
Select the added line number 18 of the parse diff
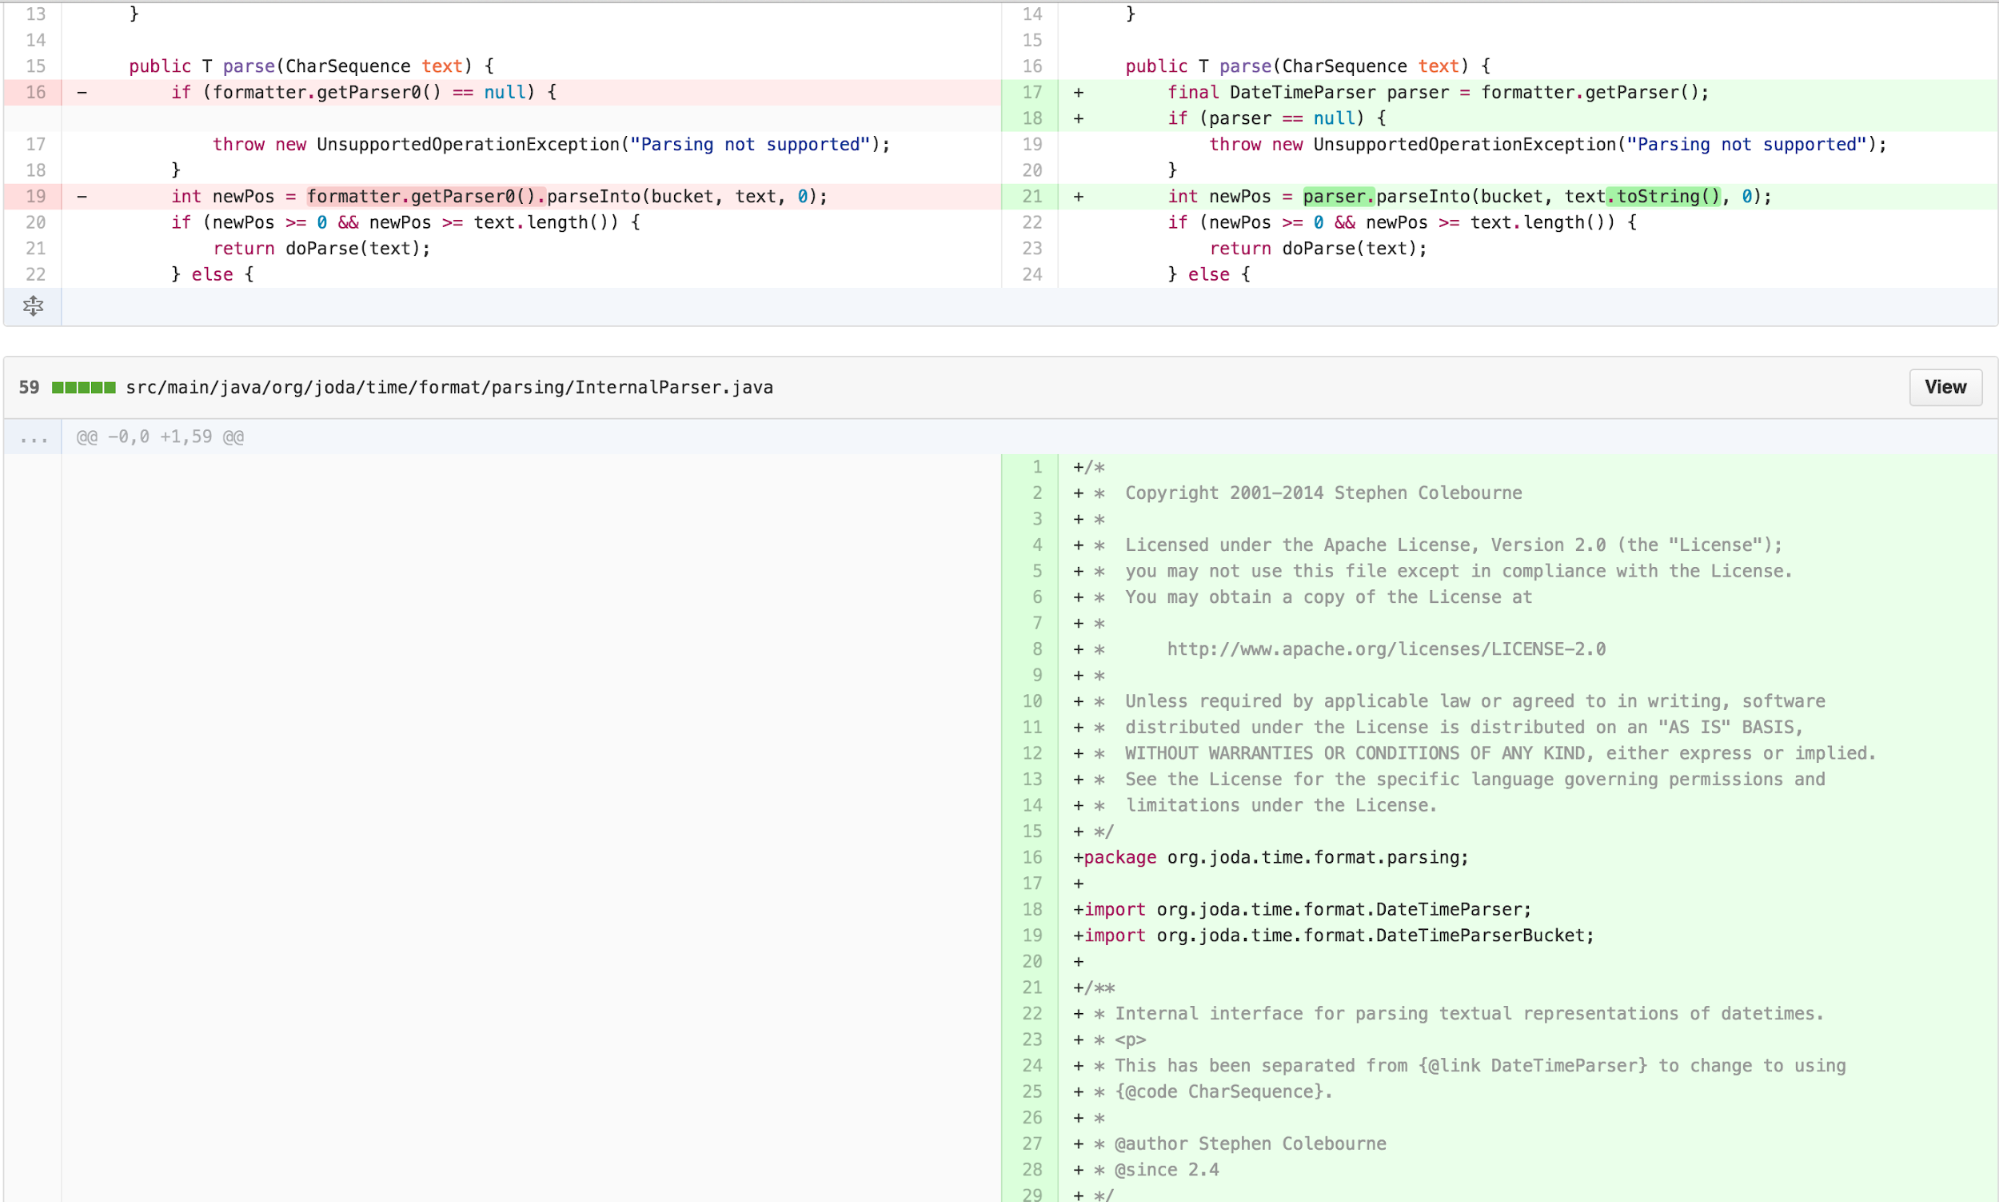(x=1032, y=118)
